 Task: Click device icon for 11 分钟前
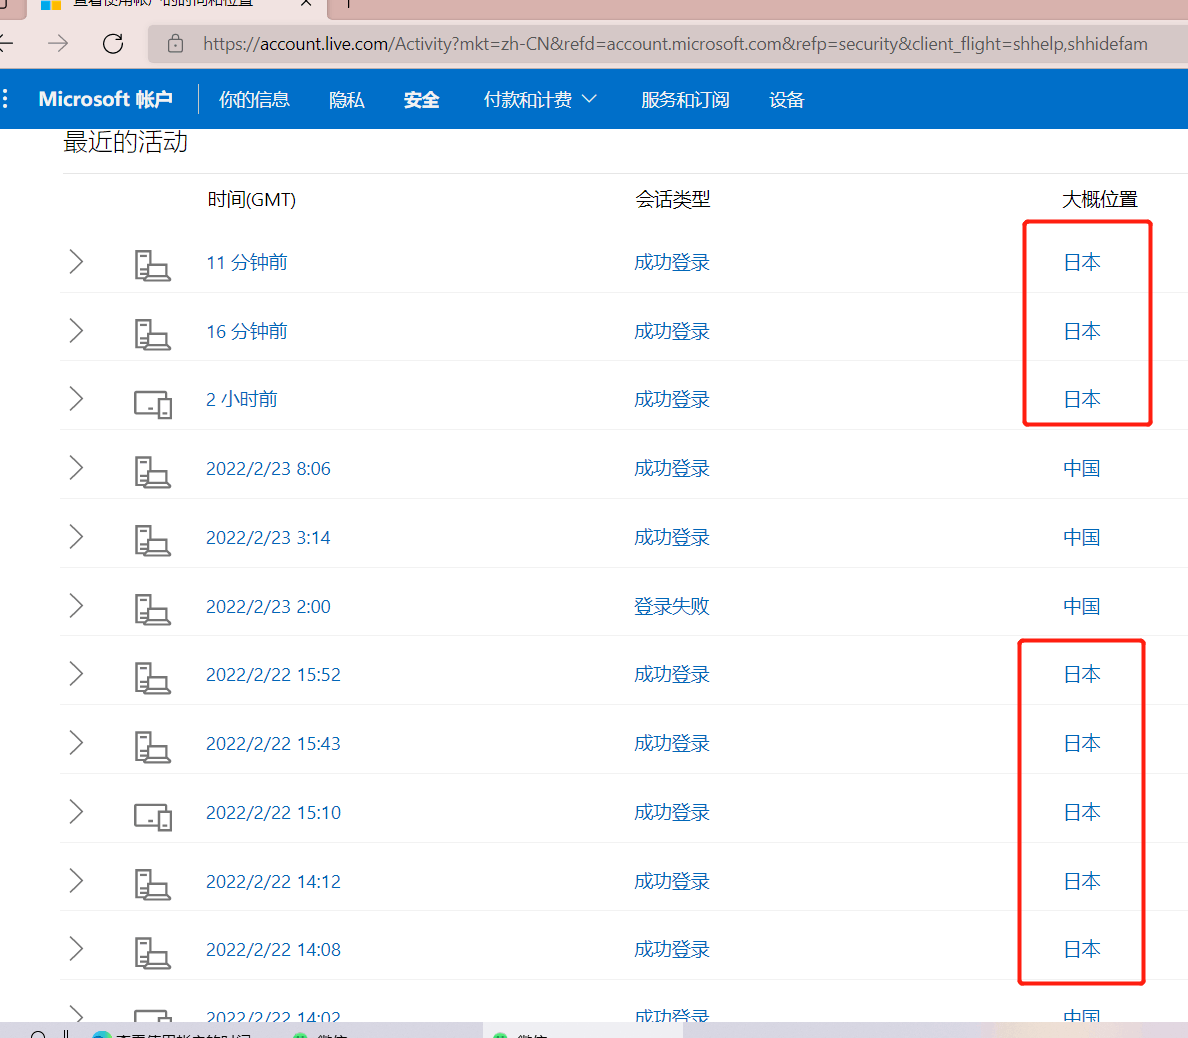tap(152, 266)
